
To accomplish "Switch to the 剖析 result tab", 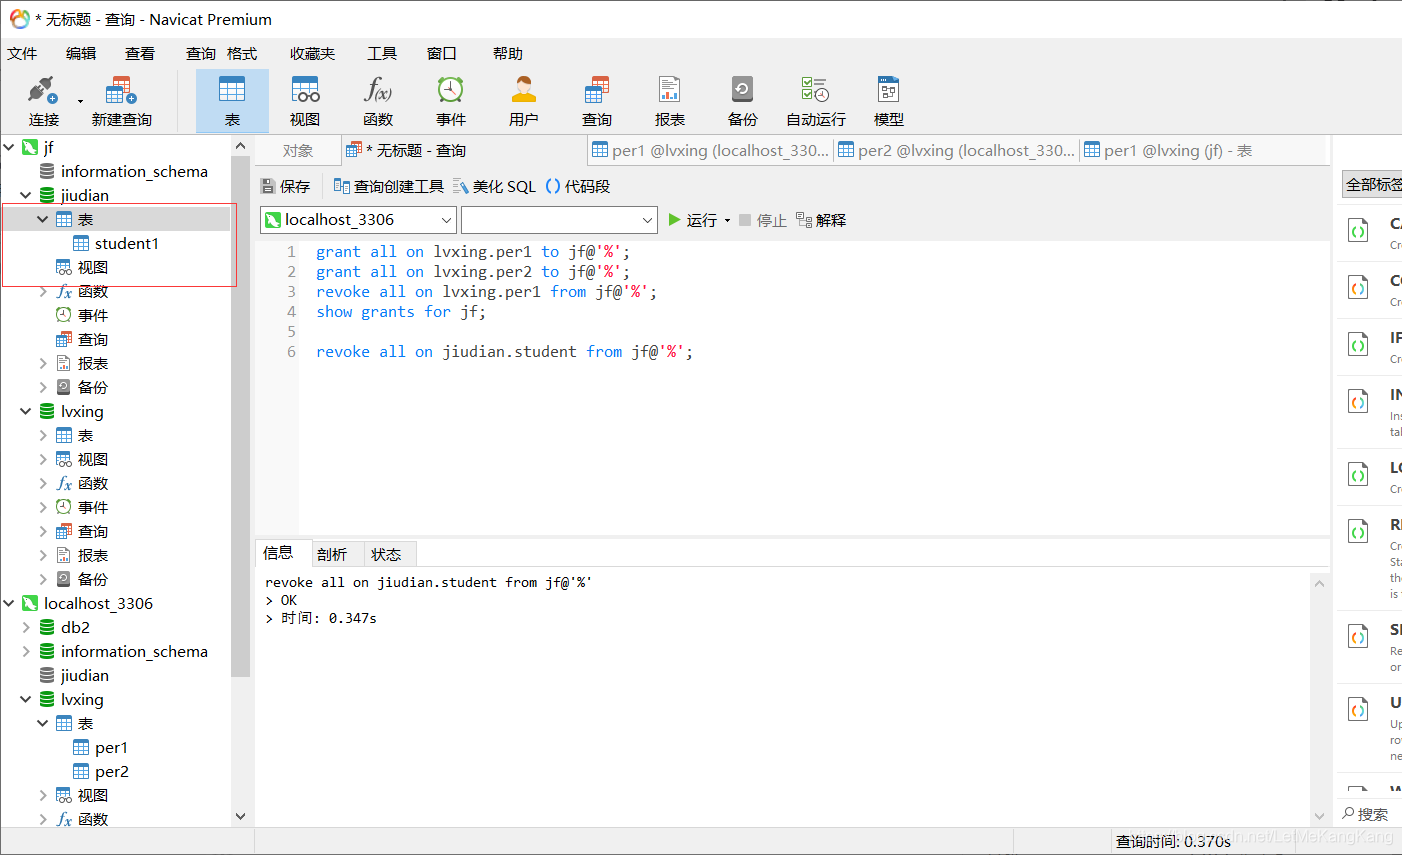I will coord(332,554).
